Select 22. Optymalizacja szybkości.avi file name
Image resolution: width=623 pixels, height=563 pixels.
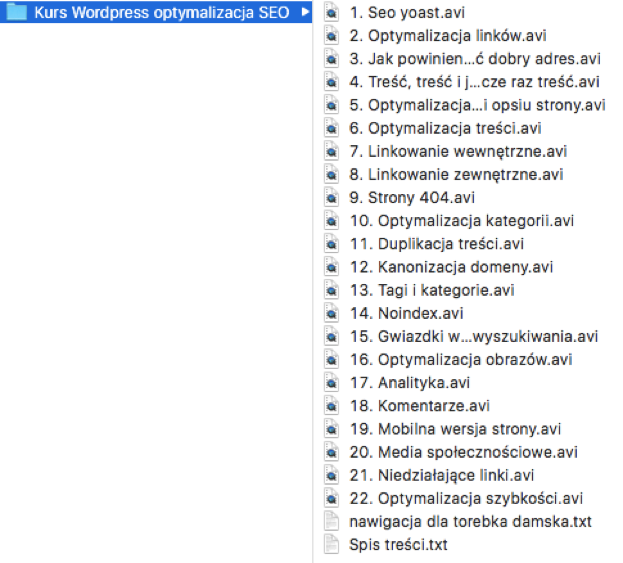466,498
